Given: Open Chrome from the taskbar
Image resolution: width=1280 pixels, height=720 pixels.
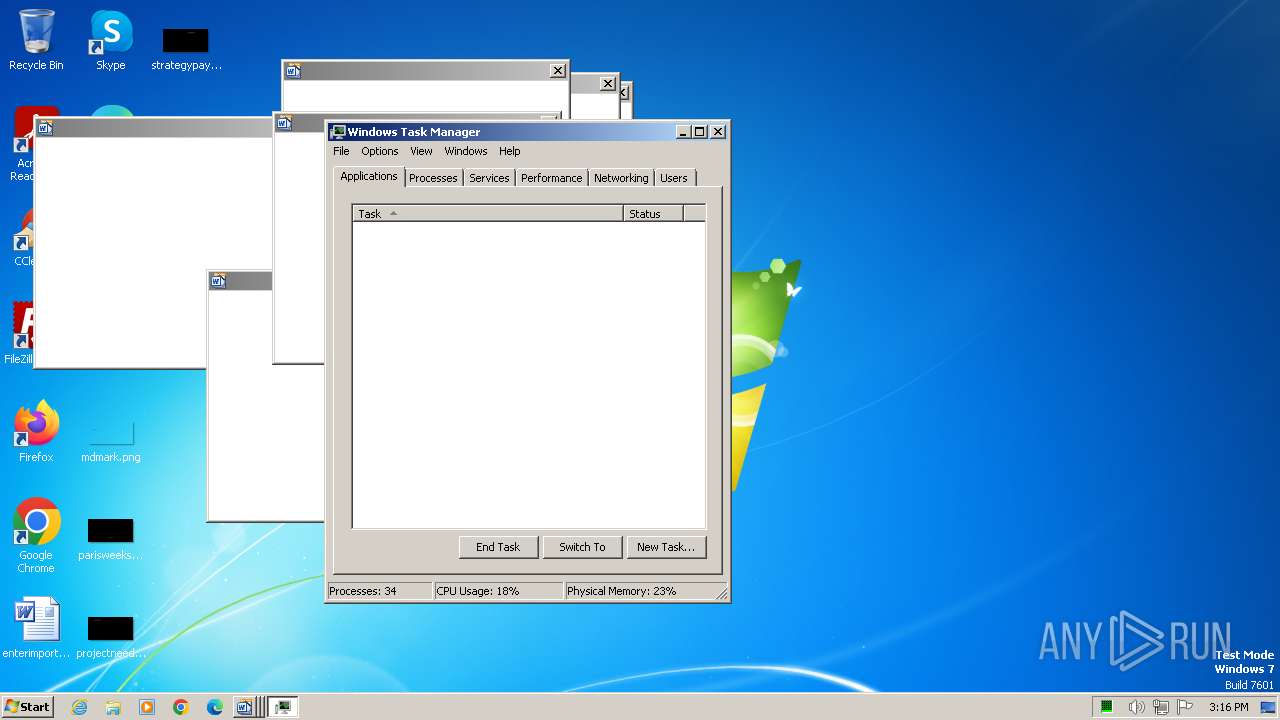Looking at the screenshot, I should point(181,707).
